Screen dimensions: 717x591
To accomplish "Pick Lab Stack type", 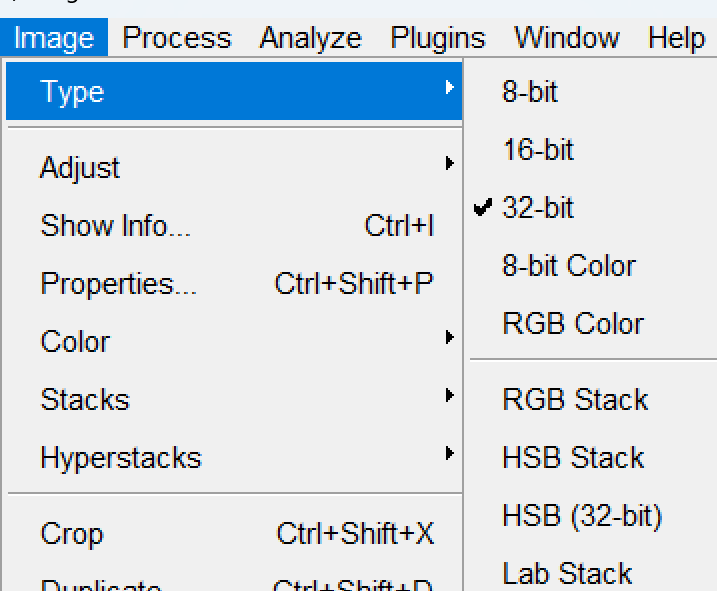I will pos(567,573).
